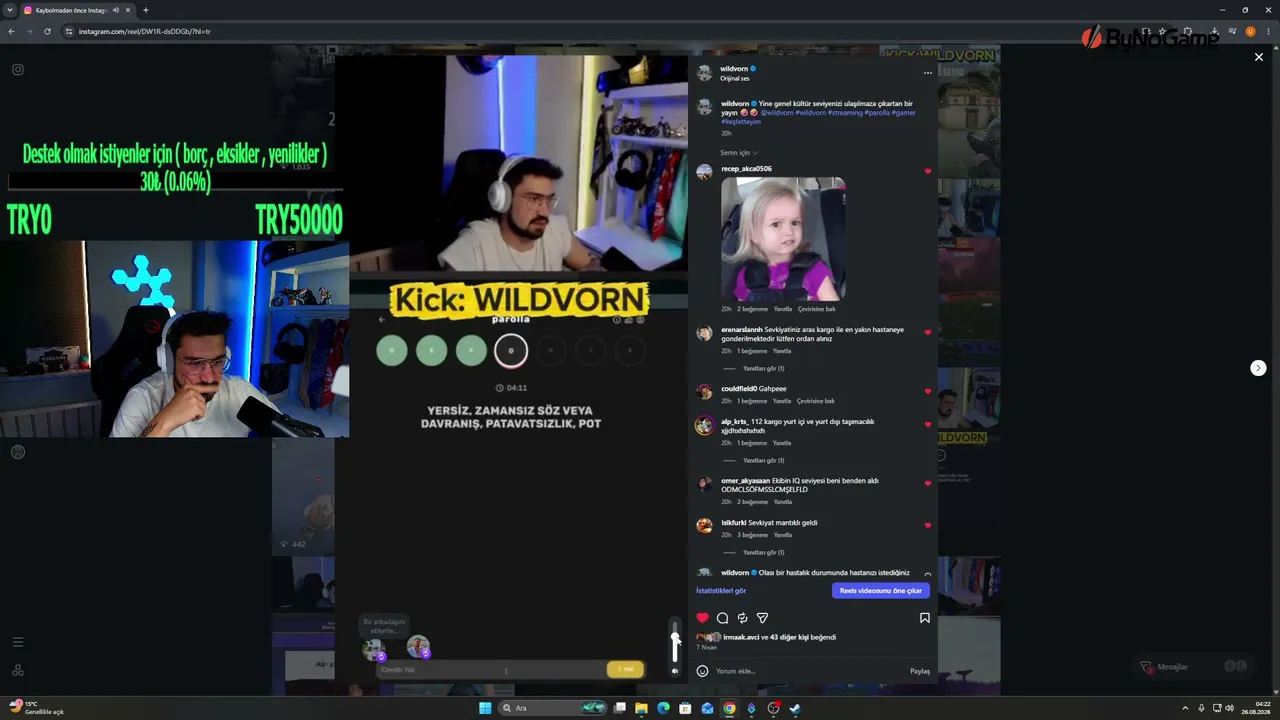Open the weather widget on the taskbar
Screen dimensions: 1280x720
pyautogui.click(x=36, y=708)
